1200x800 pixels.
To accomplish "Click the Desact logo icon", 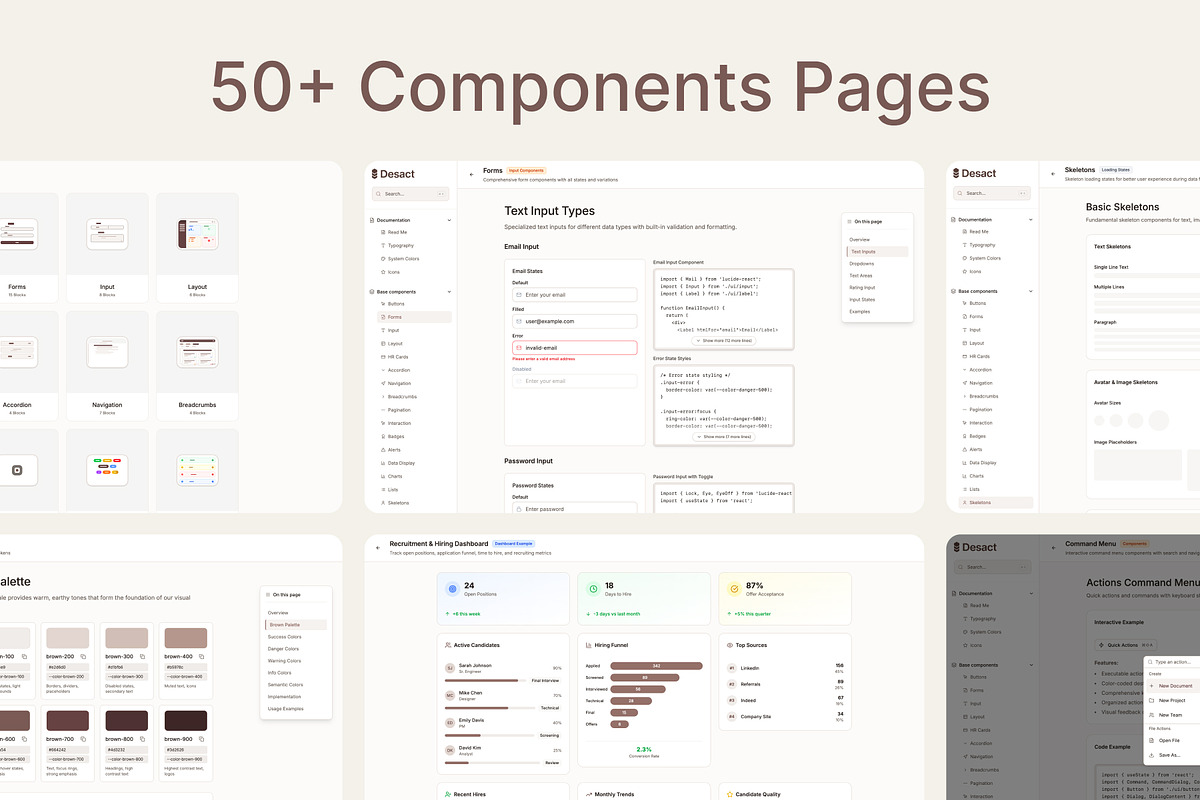I will (374, 174).
